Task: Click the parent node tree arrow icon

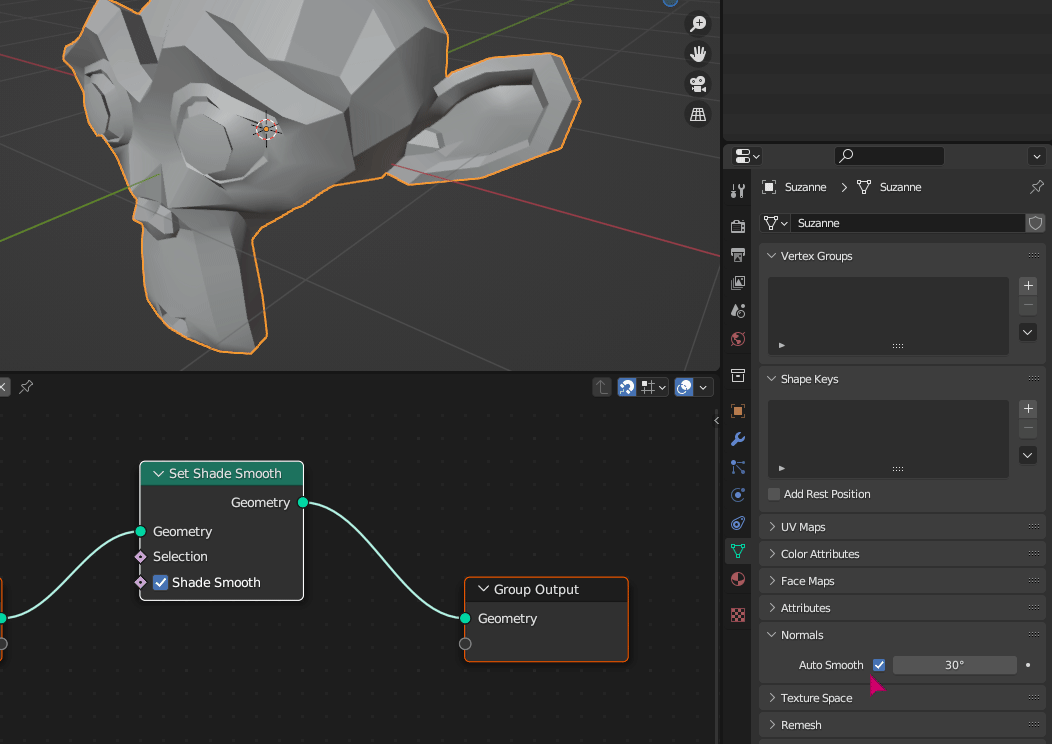Action: 602,387
